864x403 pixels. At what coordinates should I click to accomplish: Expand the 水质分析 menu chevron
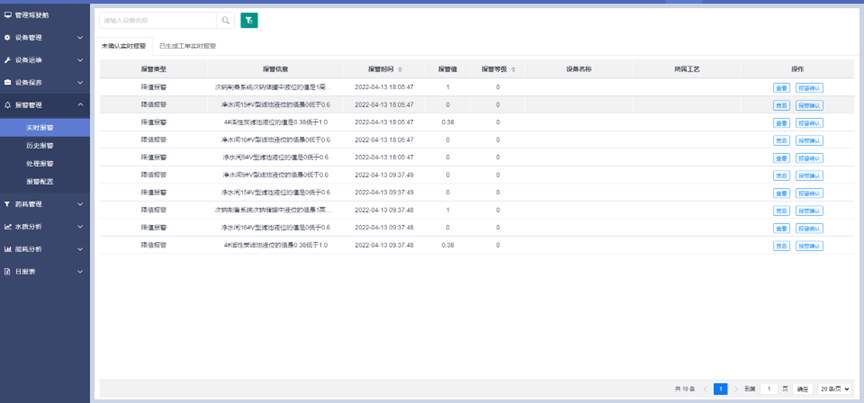point(80,227)
